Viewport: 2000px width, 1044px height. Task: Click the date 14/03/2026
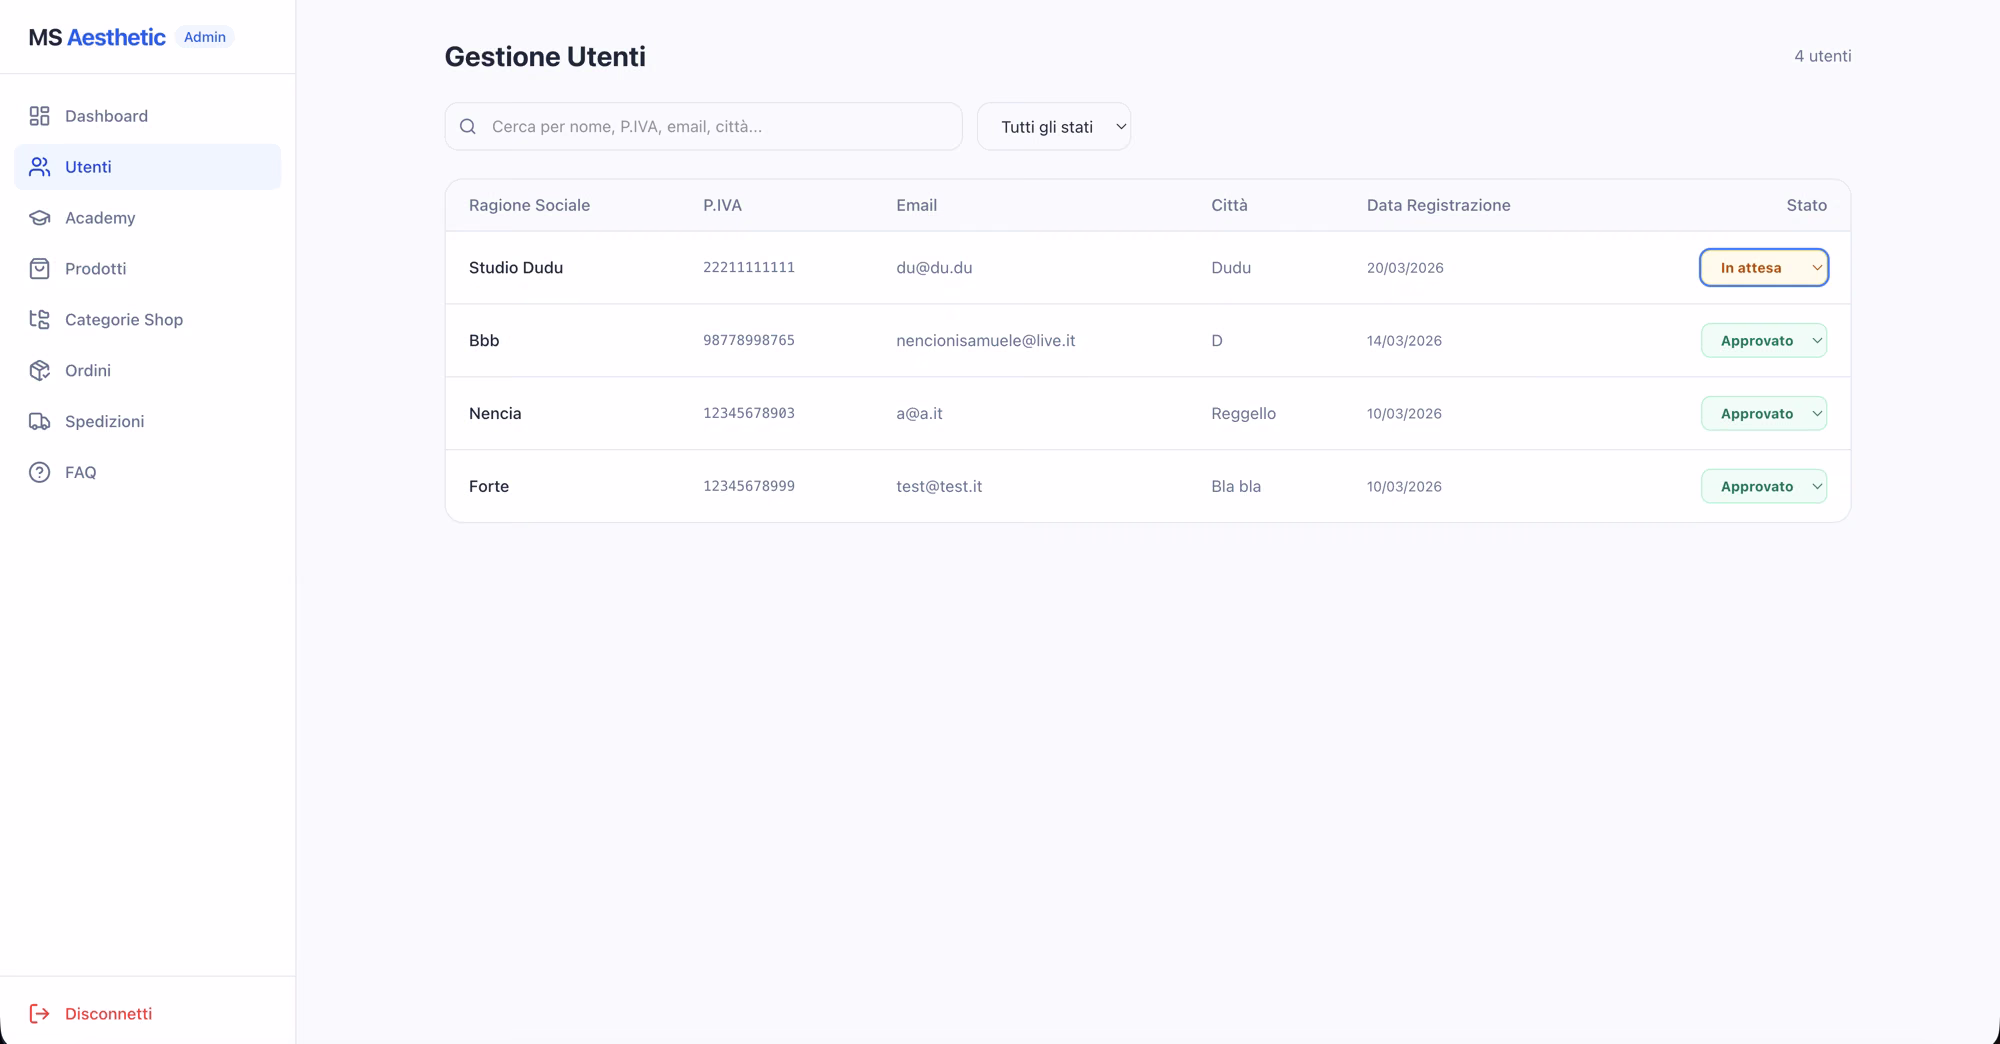point(1404,341)
